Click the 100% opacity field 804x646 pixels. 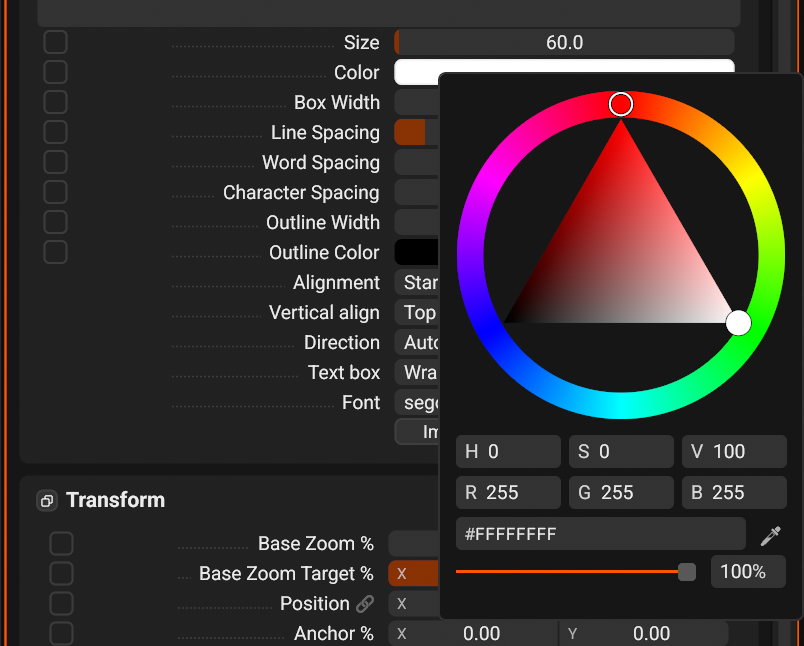748,572
